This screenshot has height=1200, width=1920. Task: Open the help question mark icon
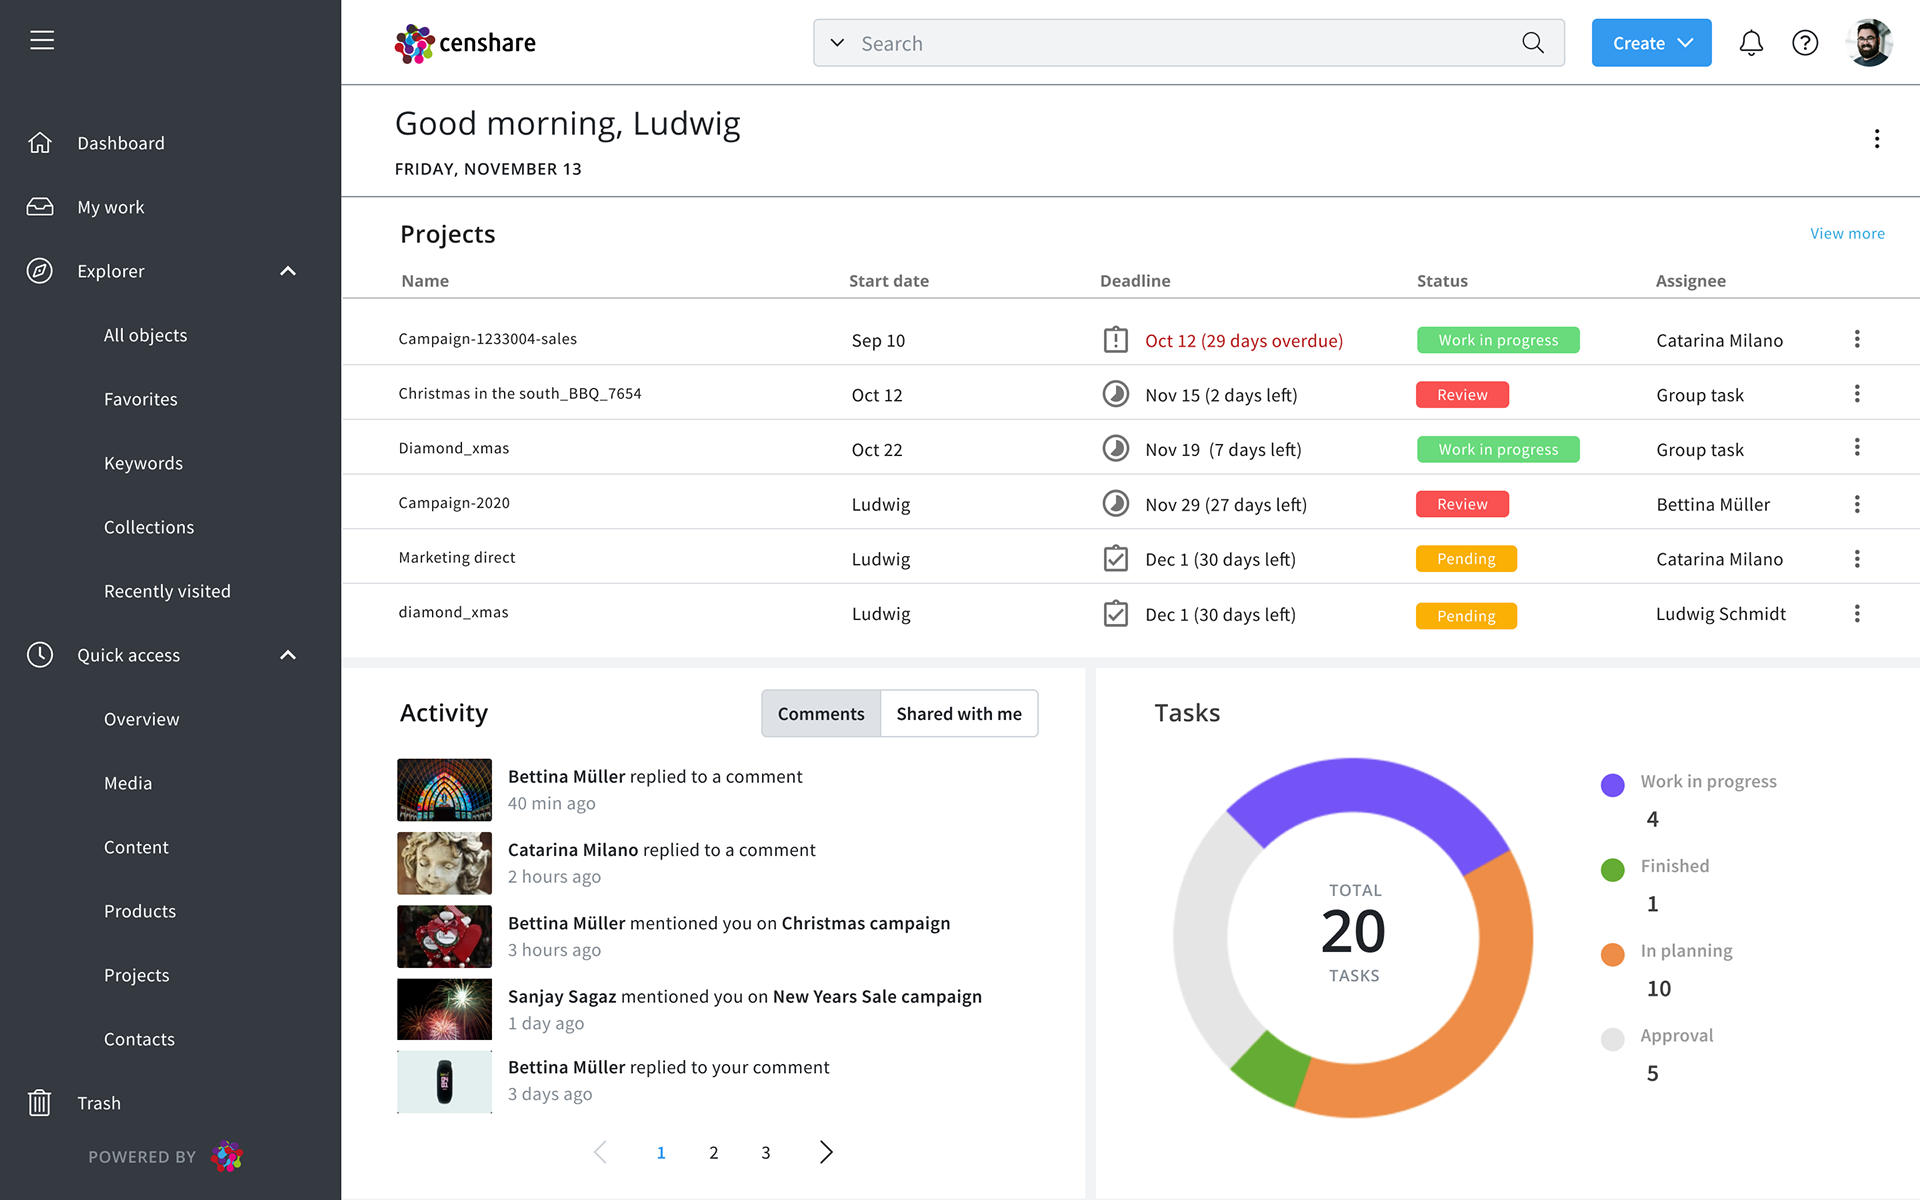pyautogui.click(x=1804, y=43)
